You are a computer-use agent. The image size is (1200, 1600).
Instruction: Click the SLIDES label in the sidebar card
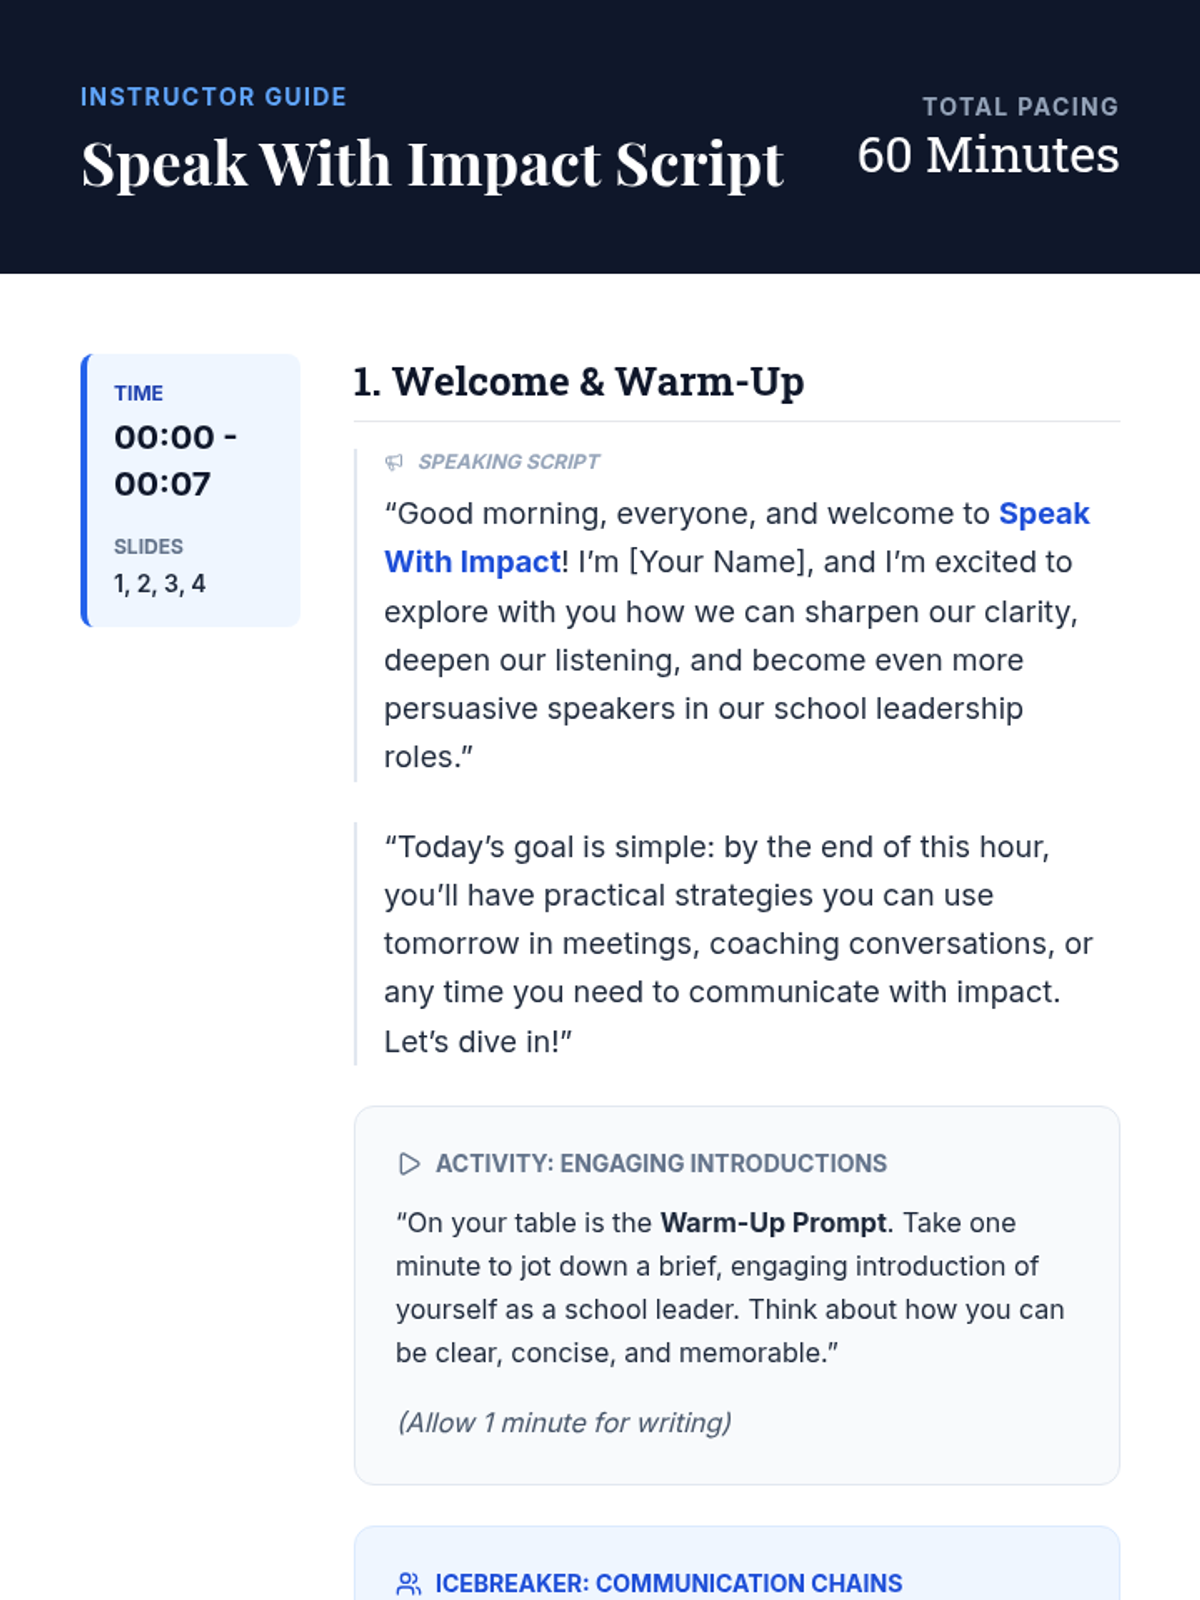pyautogui.click(x=148, y=547)
